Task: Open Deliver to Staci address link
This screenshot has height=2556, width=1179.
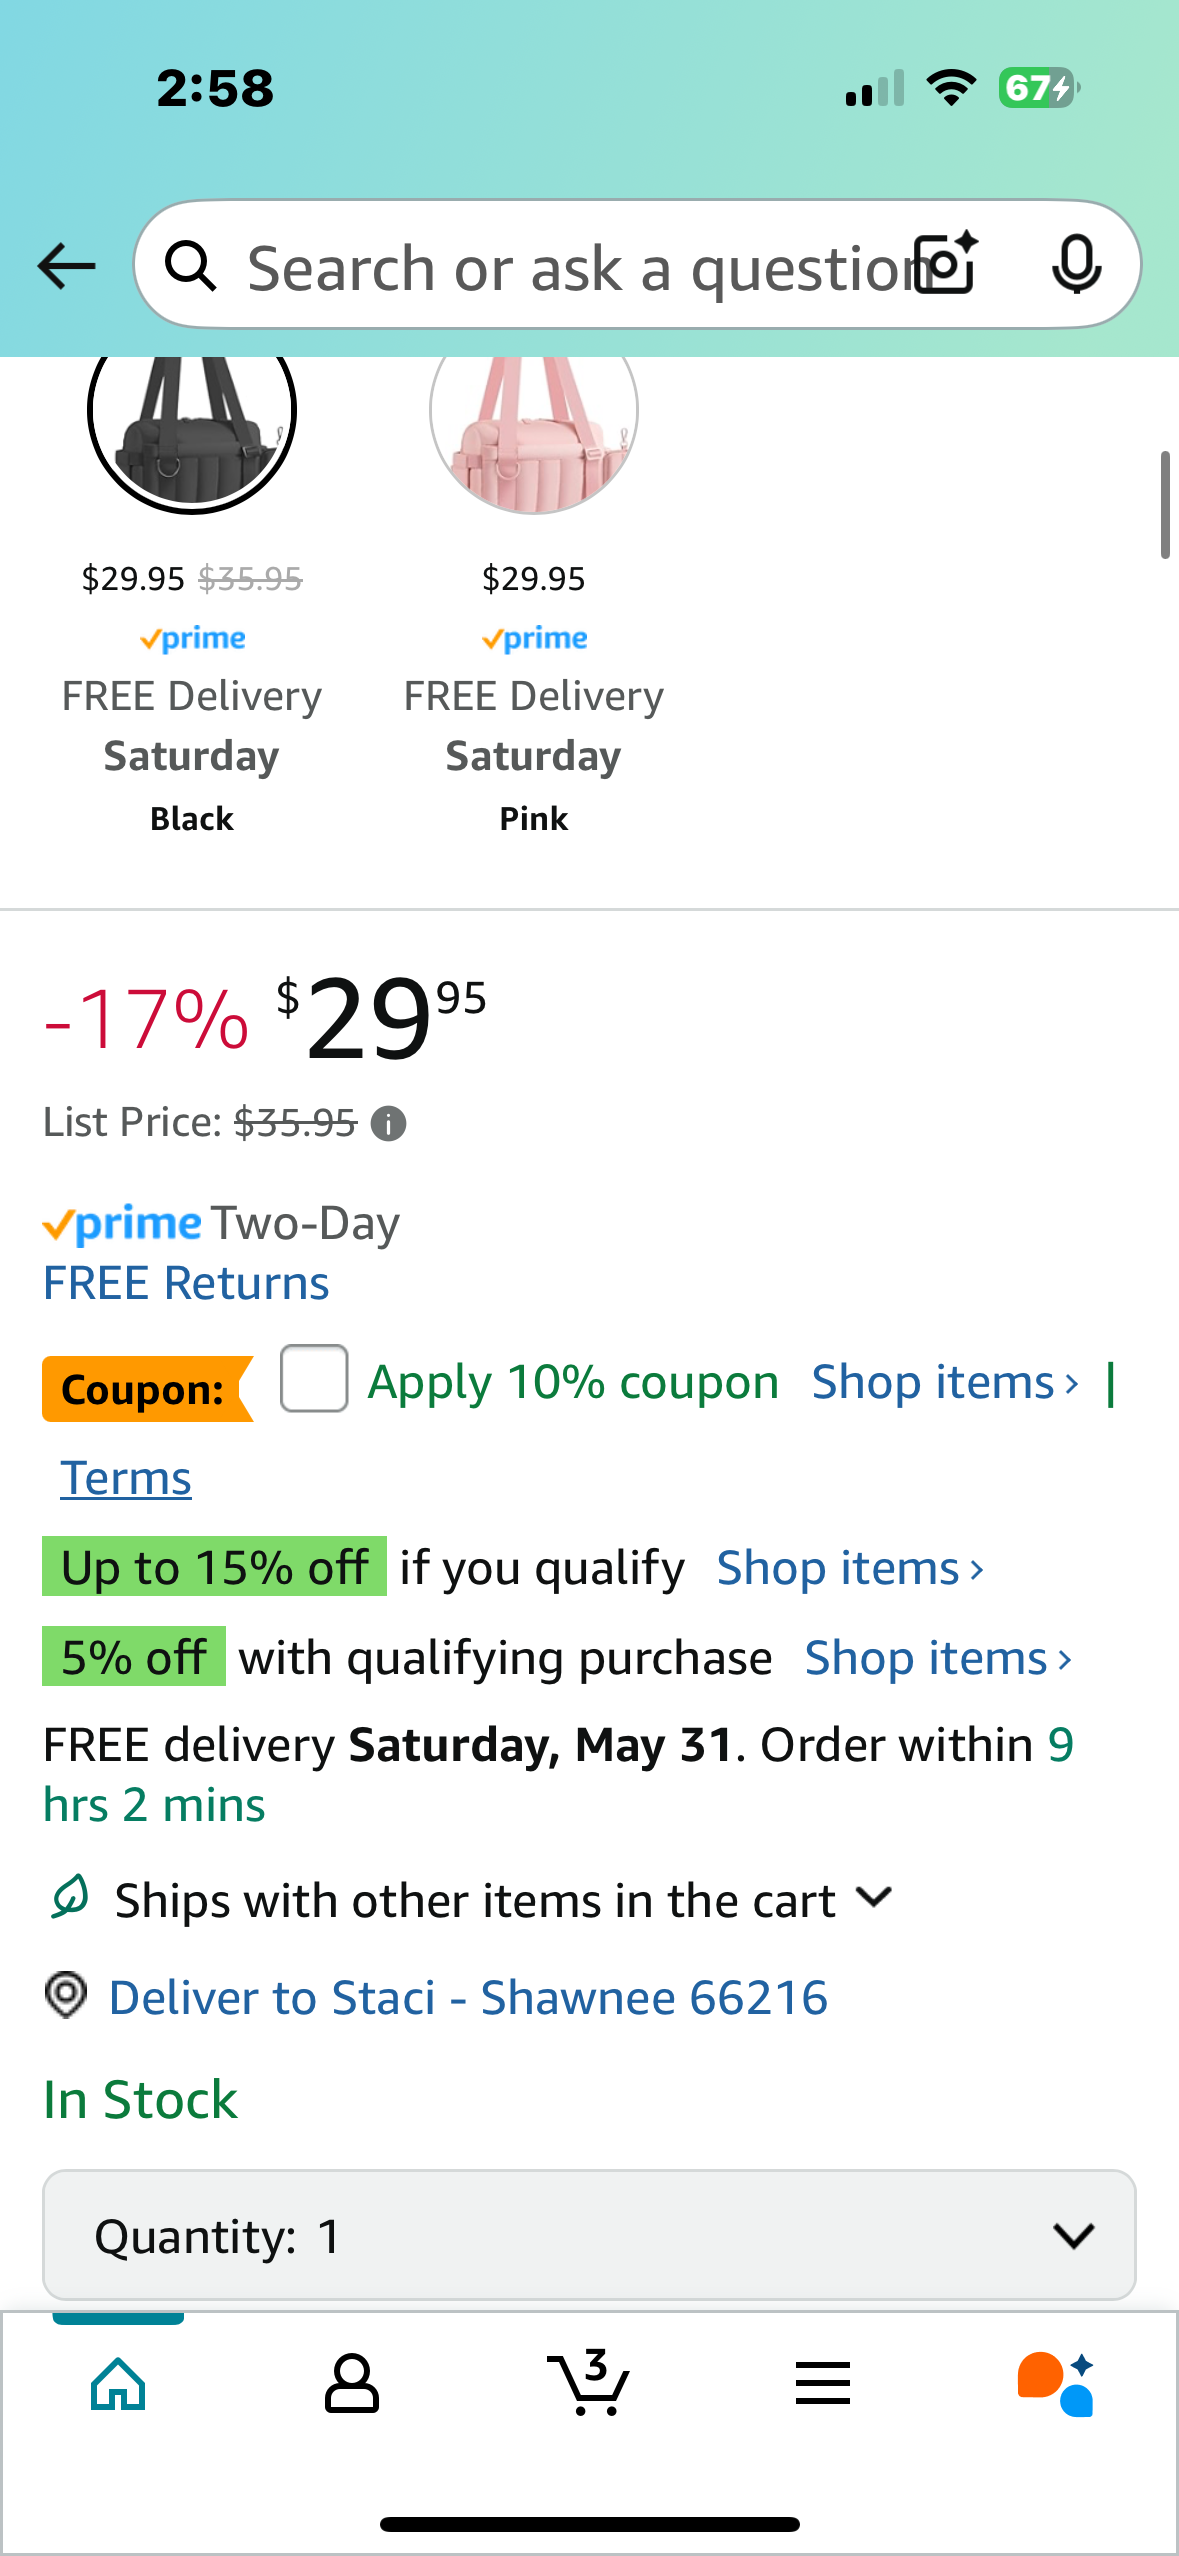Action: point(468,1998)
